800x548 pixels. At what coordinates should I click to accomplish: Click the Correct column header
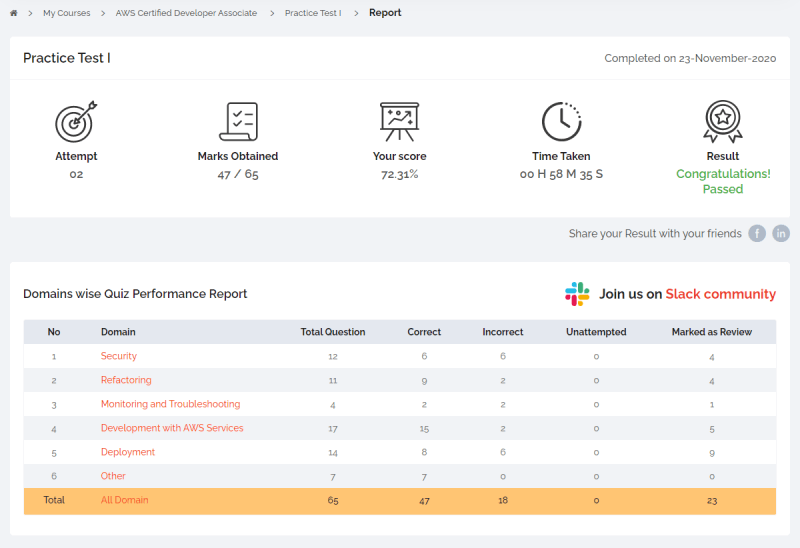(424, 332)
